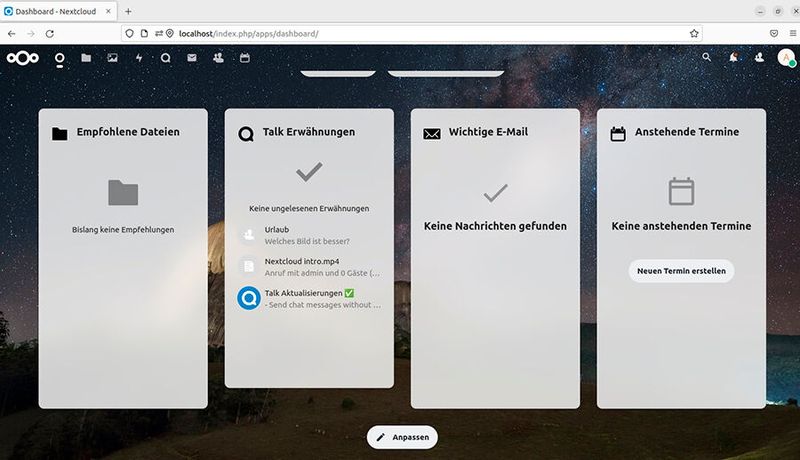Go back in browser history

point(12,34)
